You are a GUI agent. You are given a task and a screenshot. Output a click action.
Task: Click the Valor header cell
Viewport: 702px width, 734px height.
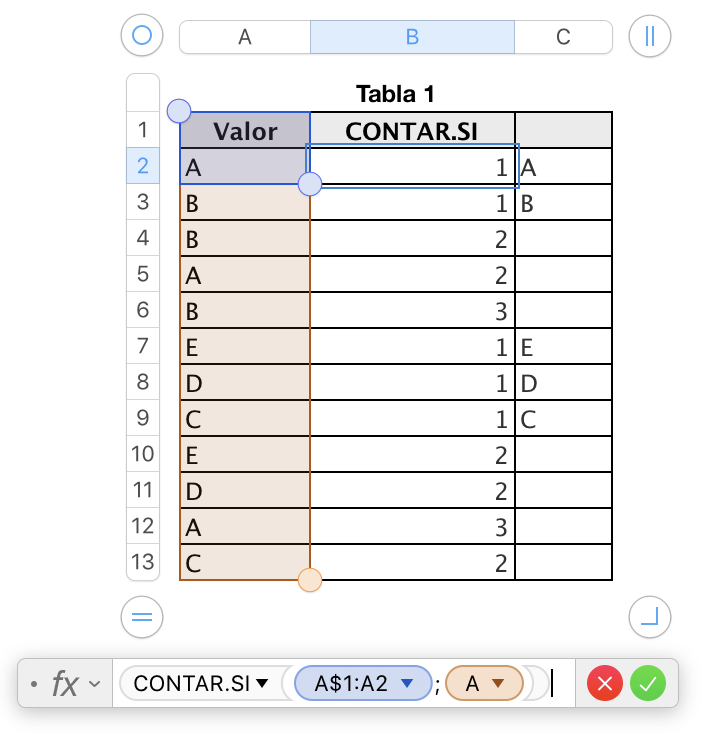click(245, 131)
